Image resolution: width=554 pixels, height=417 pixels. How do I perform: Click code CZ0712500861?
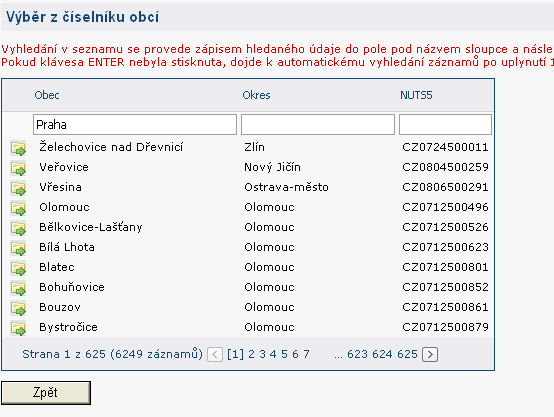(x=445, y=307)
